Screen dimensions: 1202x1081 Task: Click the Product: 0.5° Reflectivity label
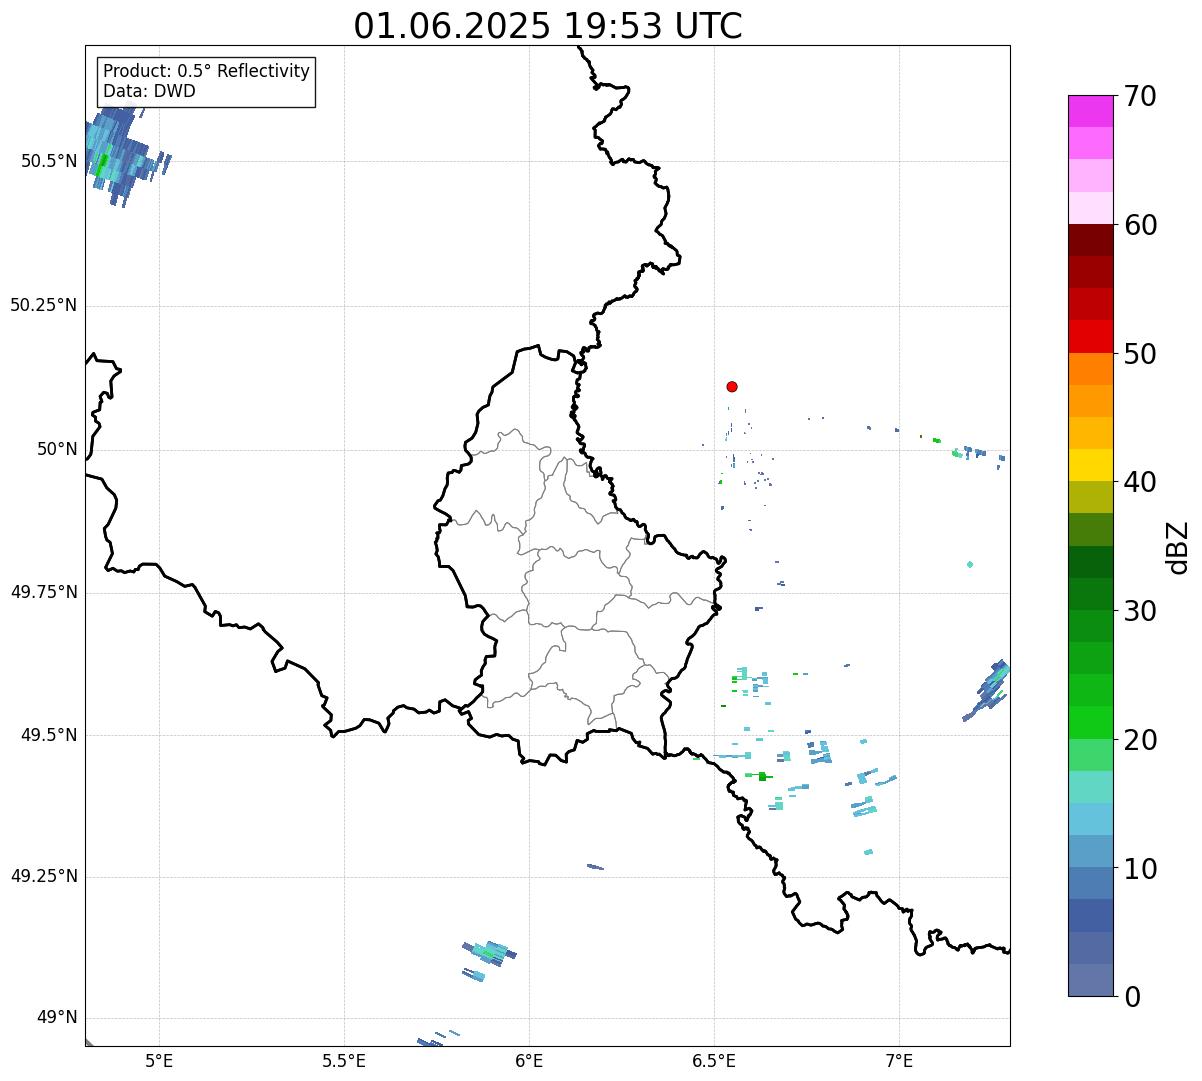point(206,71)
